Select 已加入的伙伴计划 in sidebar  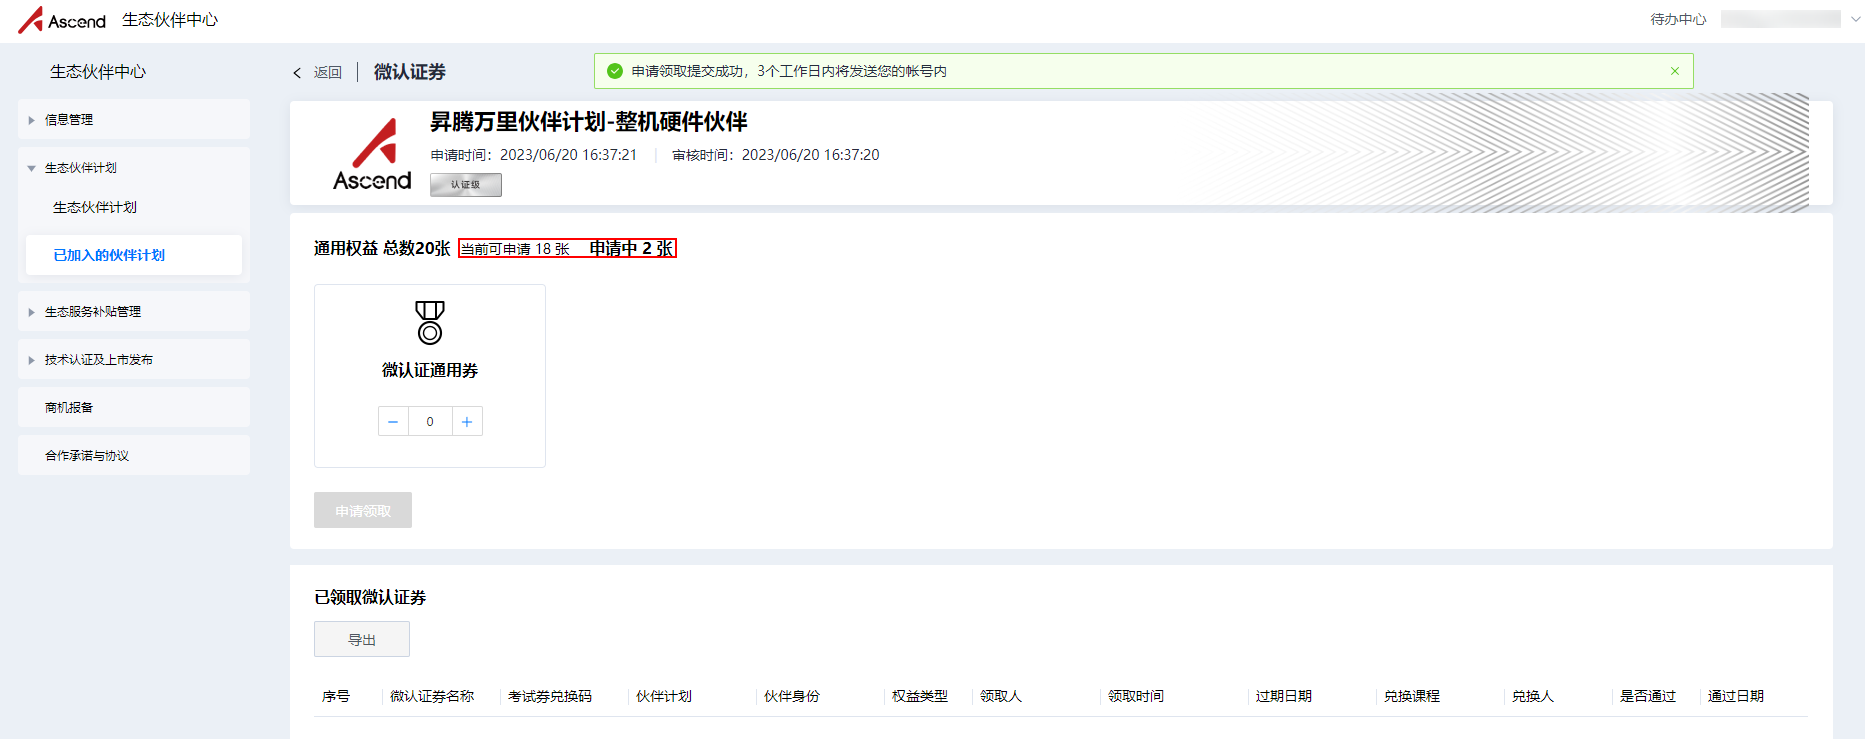click(134, 255)
